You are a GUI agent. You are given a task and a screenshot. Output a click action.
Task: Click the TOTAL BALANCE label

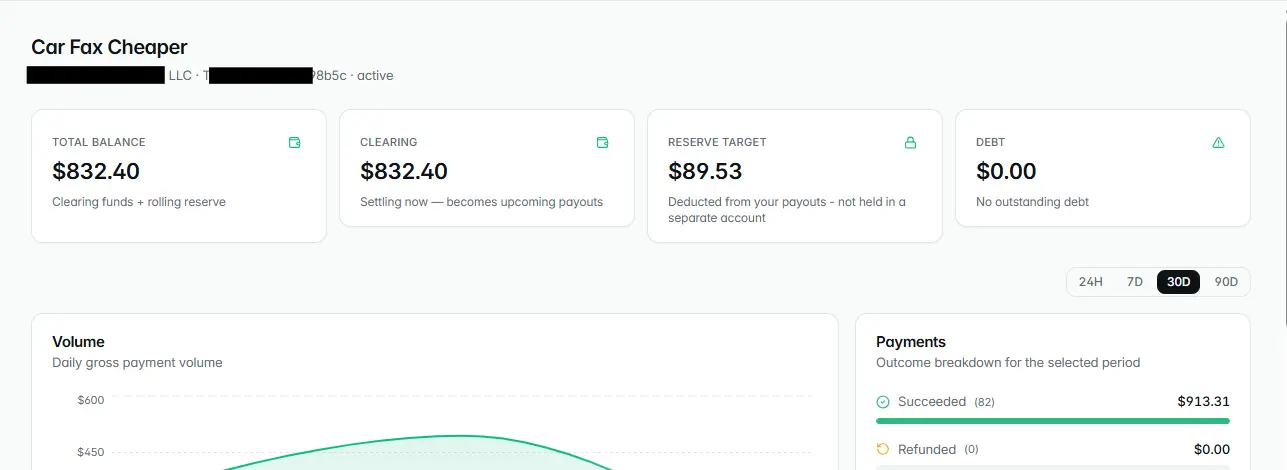[99, 143]
